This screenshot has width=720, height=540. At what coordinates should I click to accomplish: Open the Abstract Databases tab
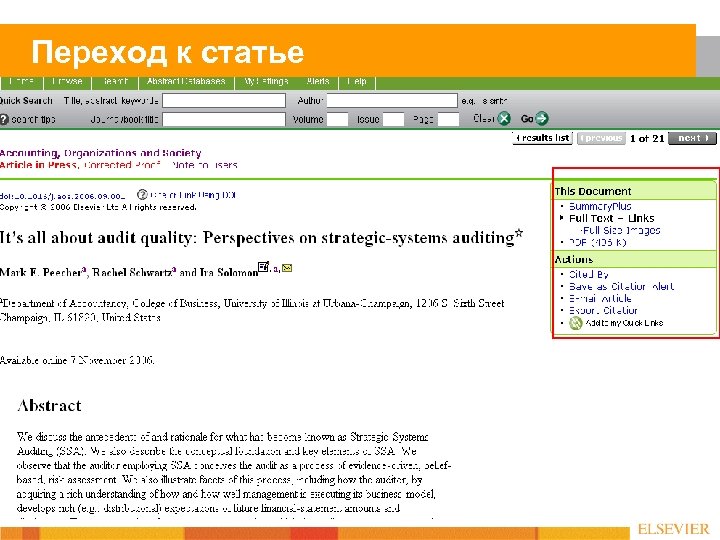coord(186,82)
